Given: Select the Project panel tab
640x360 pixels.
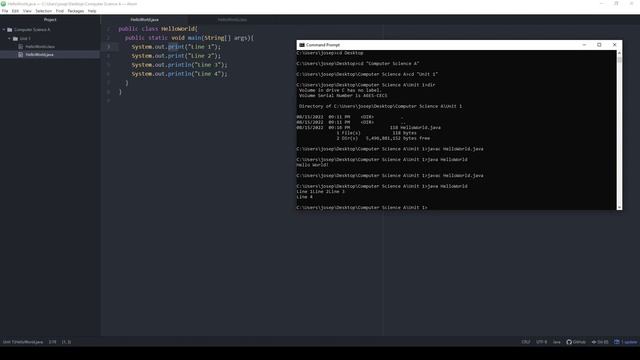Looking at the screenshot, I should tap(50, 20).
